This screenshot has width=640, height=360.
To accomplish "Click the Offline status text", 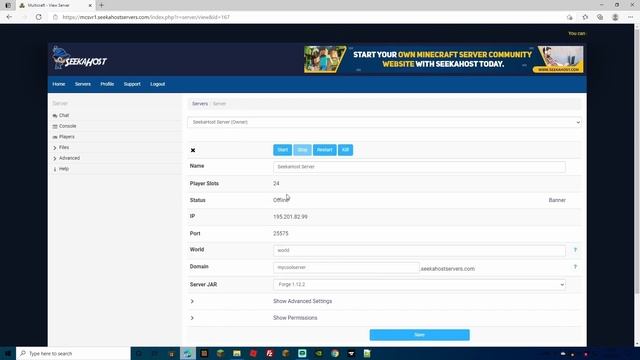I will click(281, 200).
